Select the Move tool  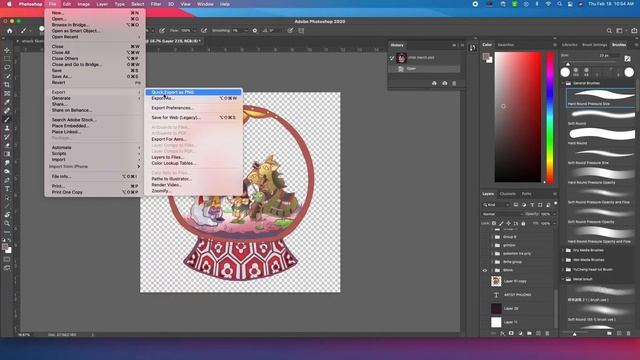click(x=7, y=50)
